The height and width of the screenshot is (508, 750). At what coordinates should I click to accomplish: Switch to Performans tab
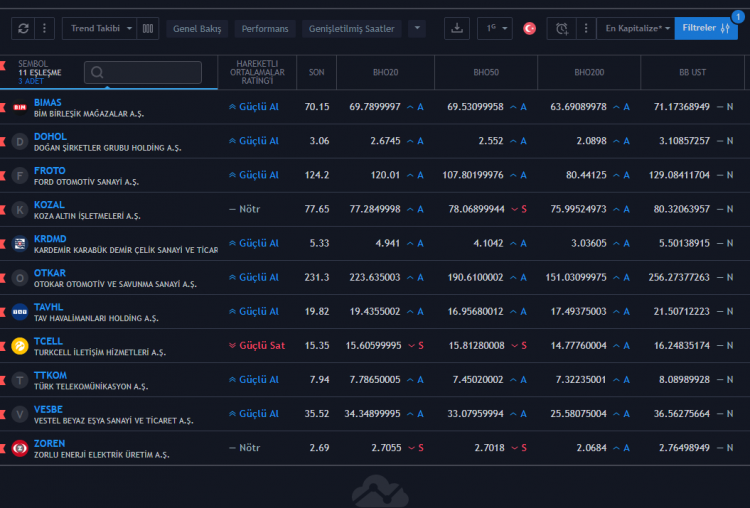pos(265,29)
